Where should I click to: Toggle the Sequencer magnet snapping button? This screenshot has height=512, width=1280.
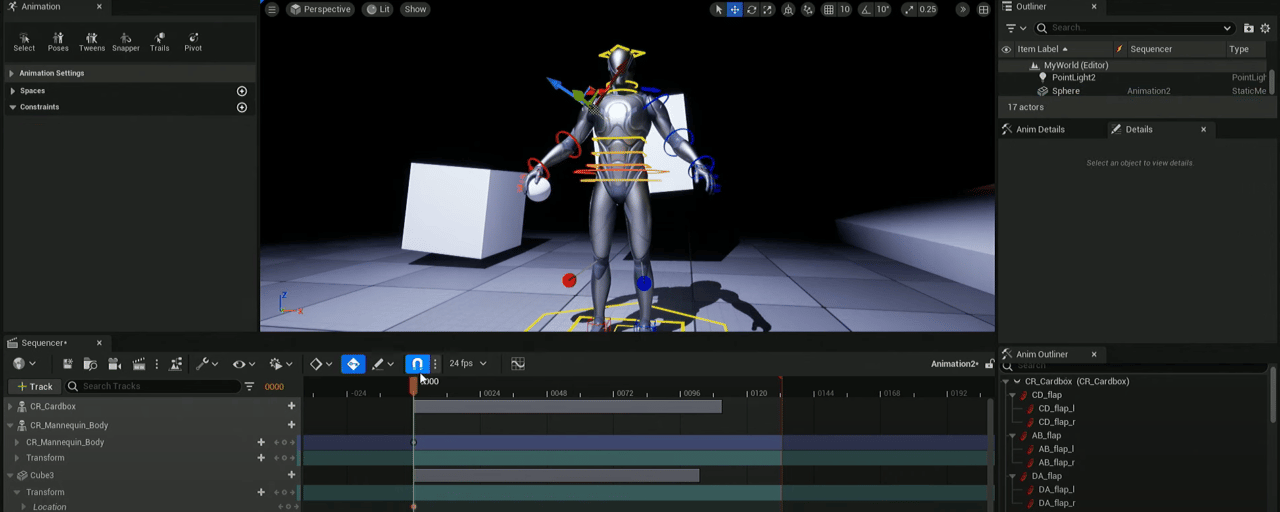pos(417,364)
